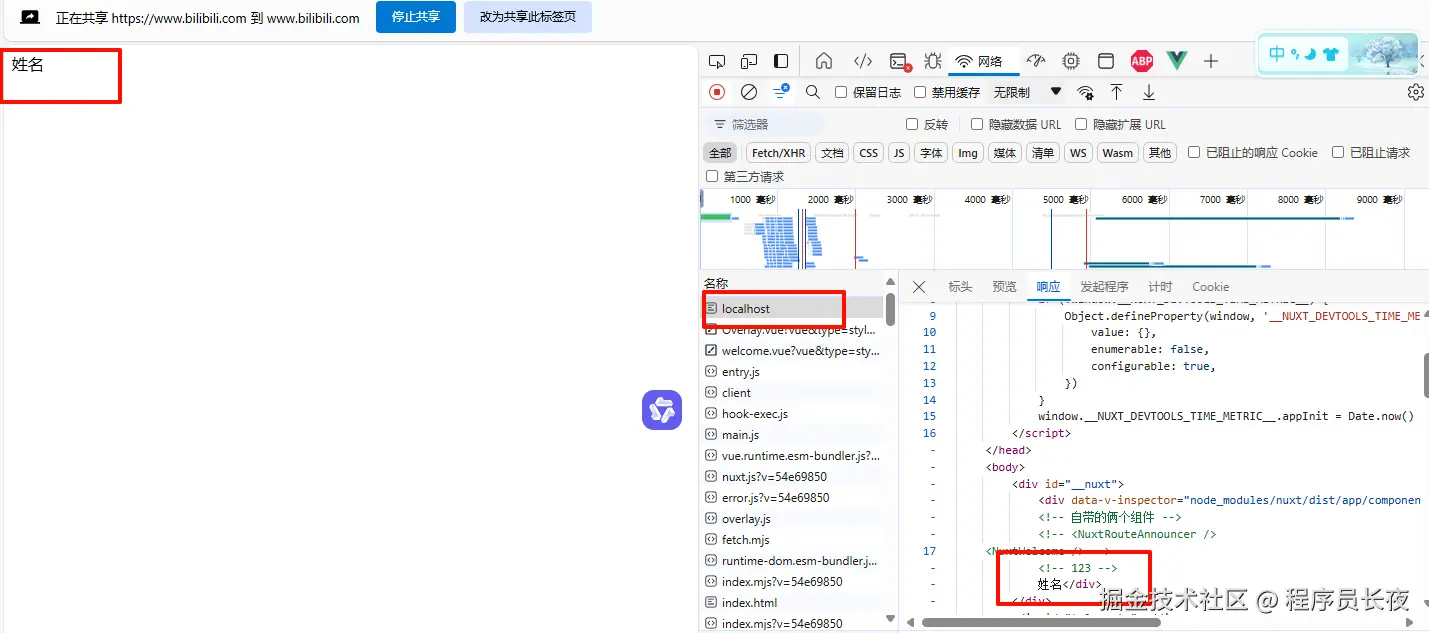Open network conditions wifi-gear icon

coord(1085,92)
